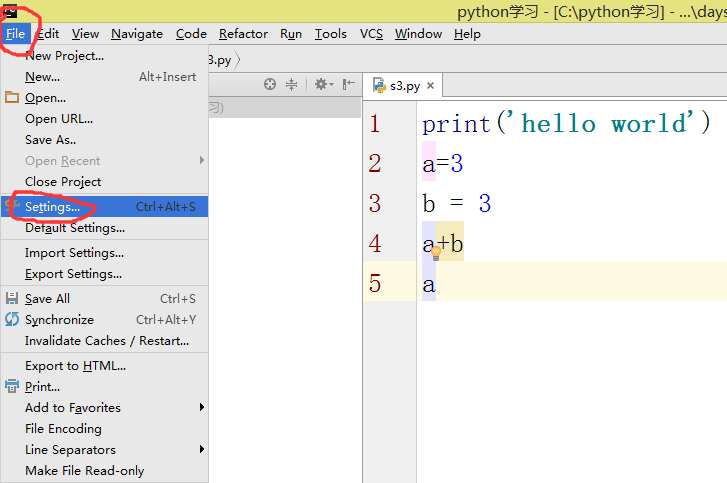Choose Export Settings...
This screenshot has height=483, width=727.
104,274
